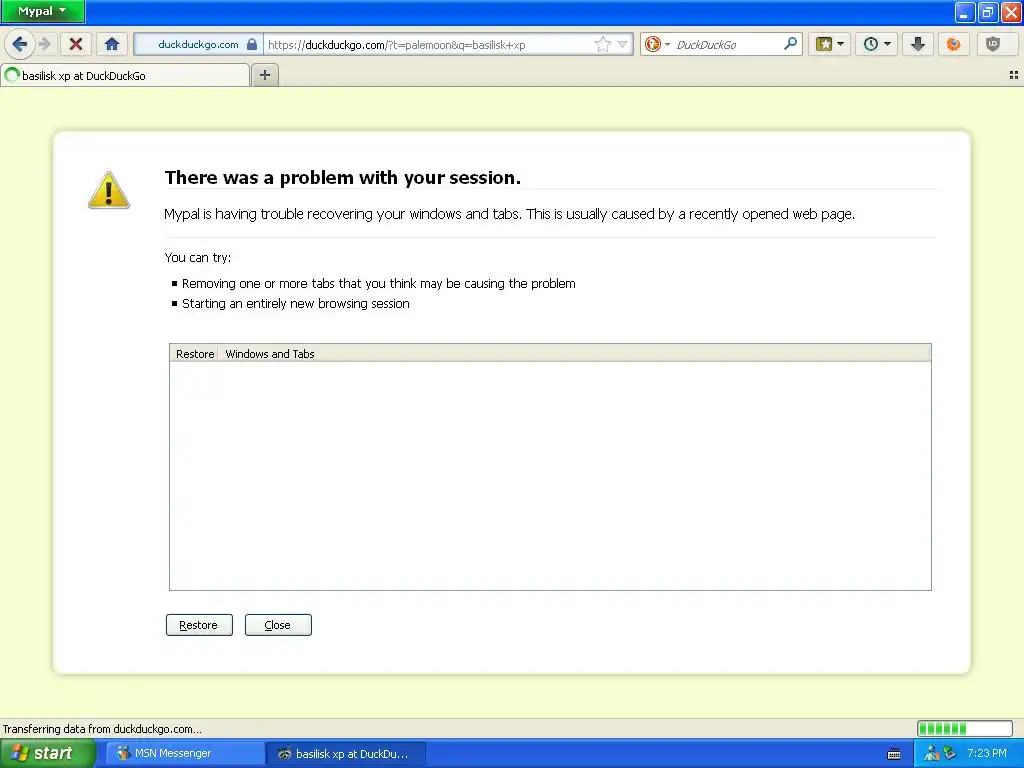Click the duckduckgo.com site identity label
Viewport: 1024px width, 768px height.
pos(198,44)
